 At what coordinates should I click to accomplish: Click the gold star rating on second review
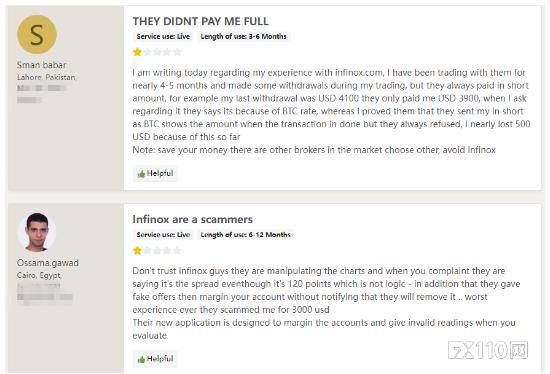(x=137, y=250)
